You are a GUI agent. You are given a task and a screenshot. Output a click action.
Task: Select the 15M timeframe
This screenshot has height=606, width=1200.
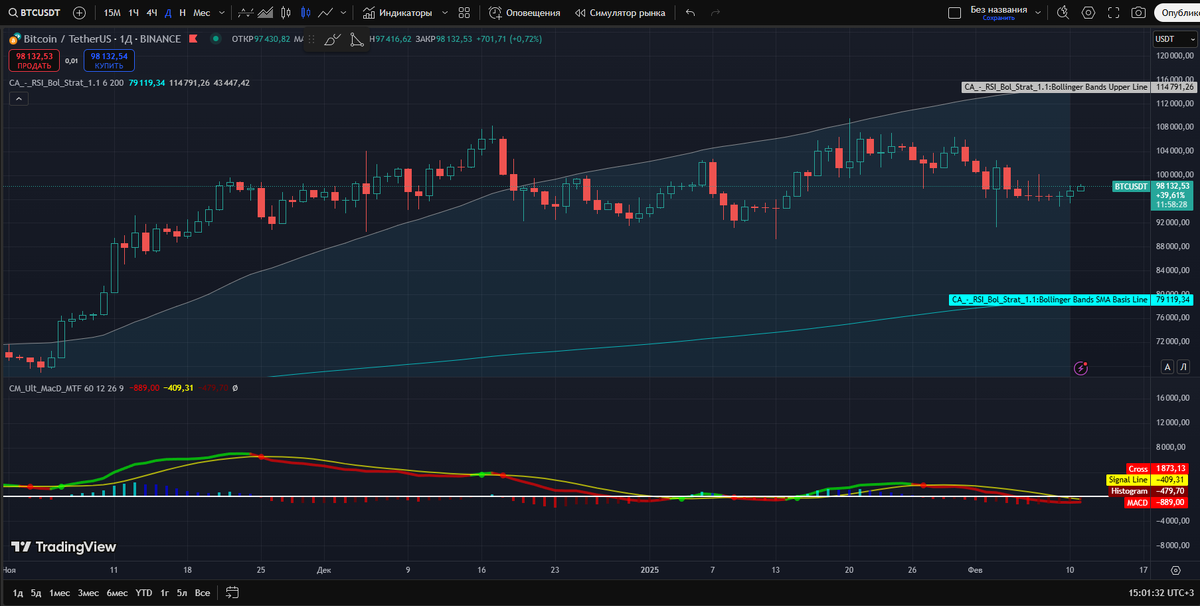coord(112,13)
